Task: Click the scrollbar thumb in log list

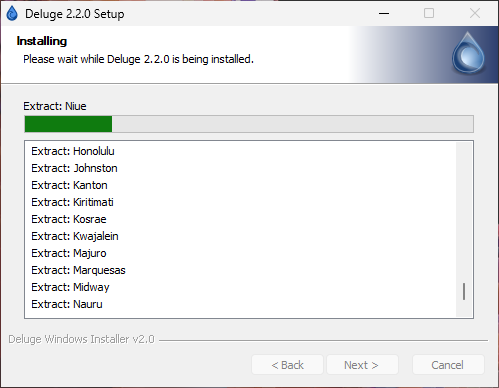Action: 464,291
